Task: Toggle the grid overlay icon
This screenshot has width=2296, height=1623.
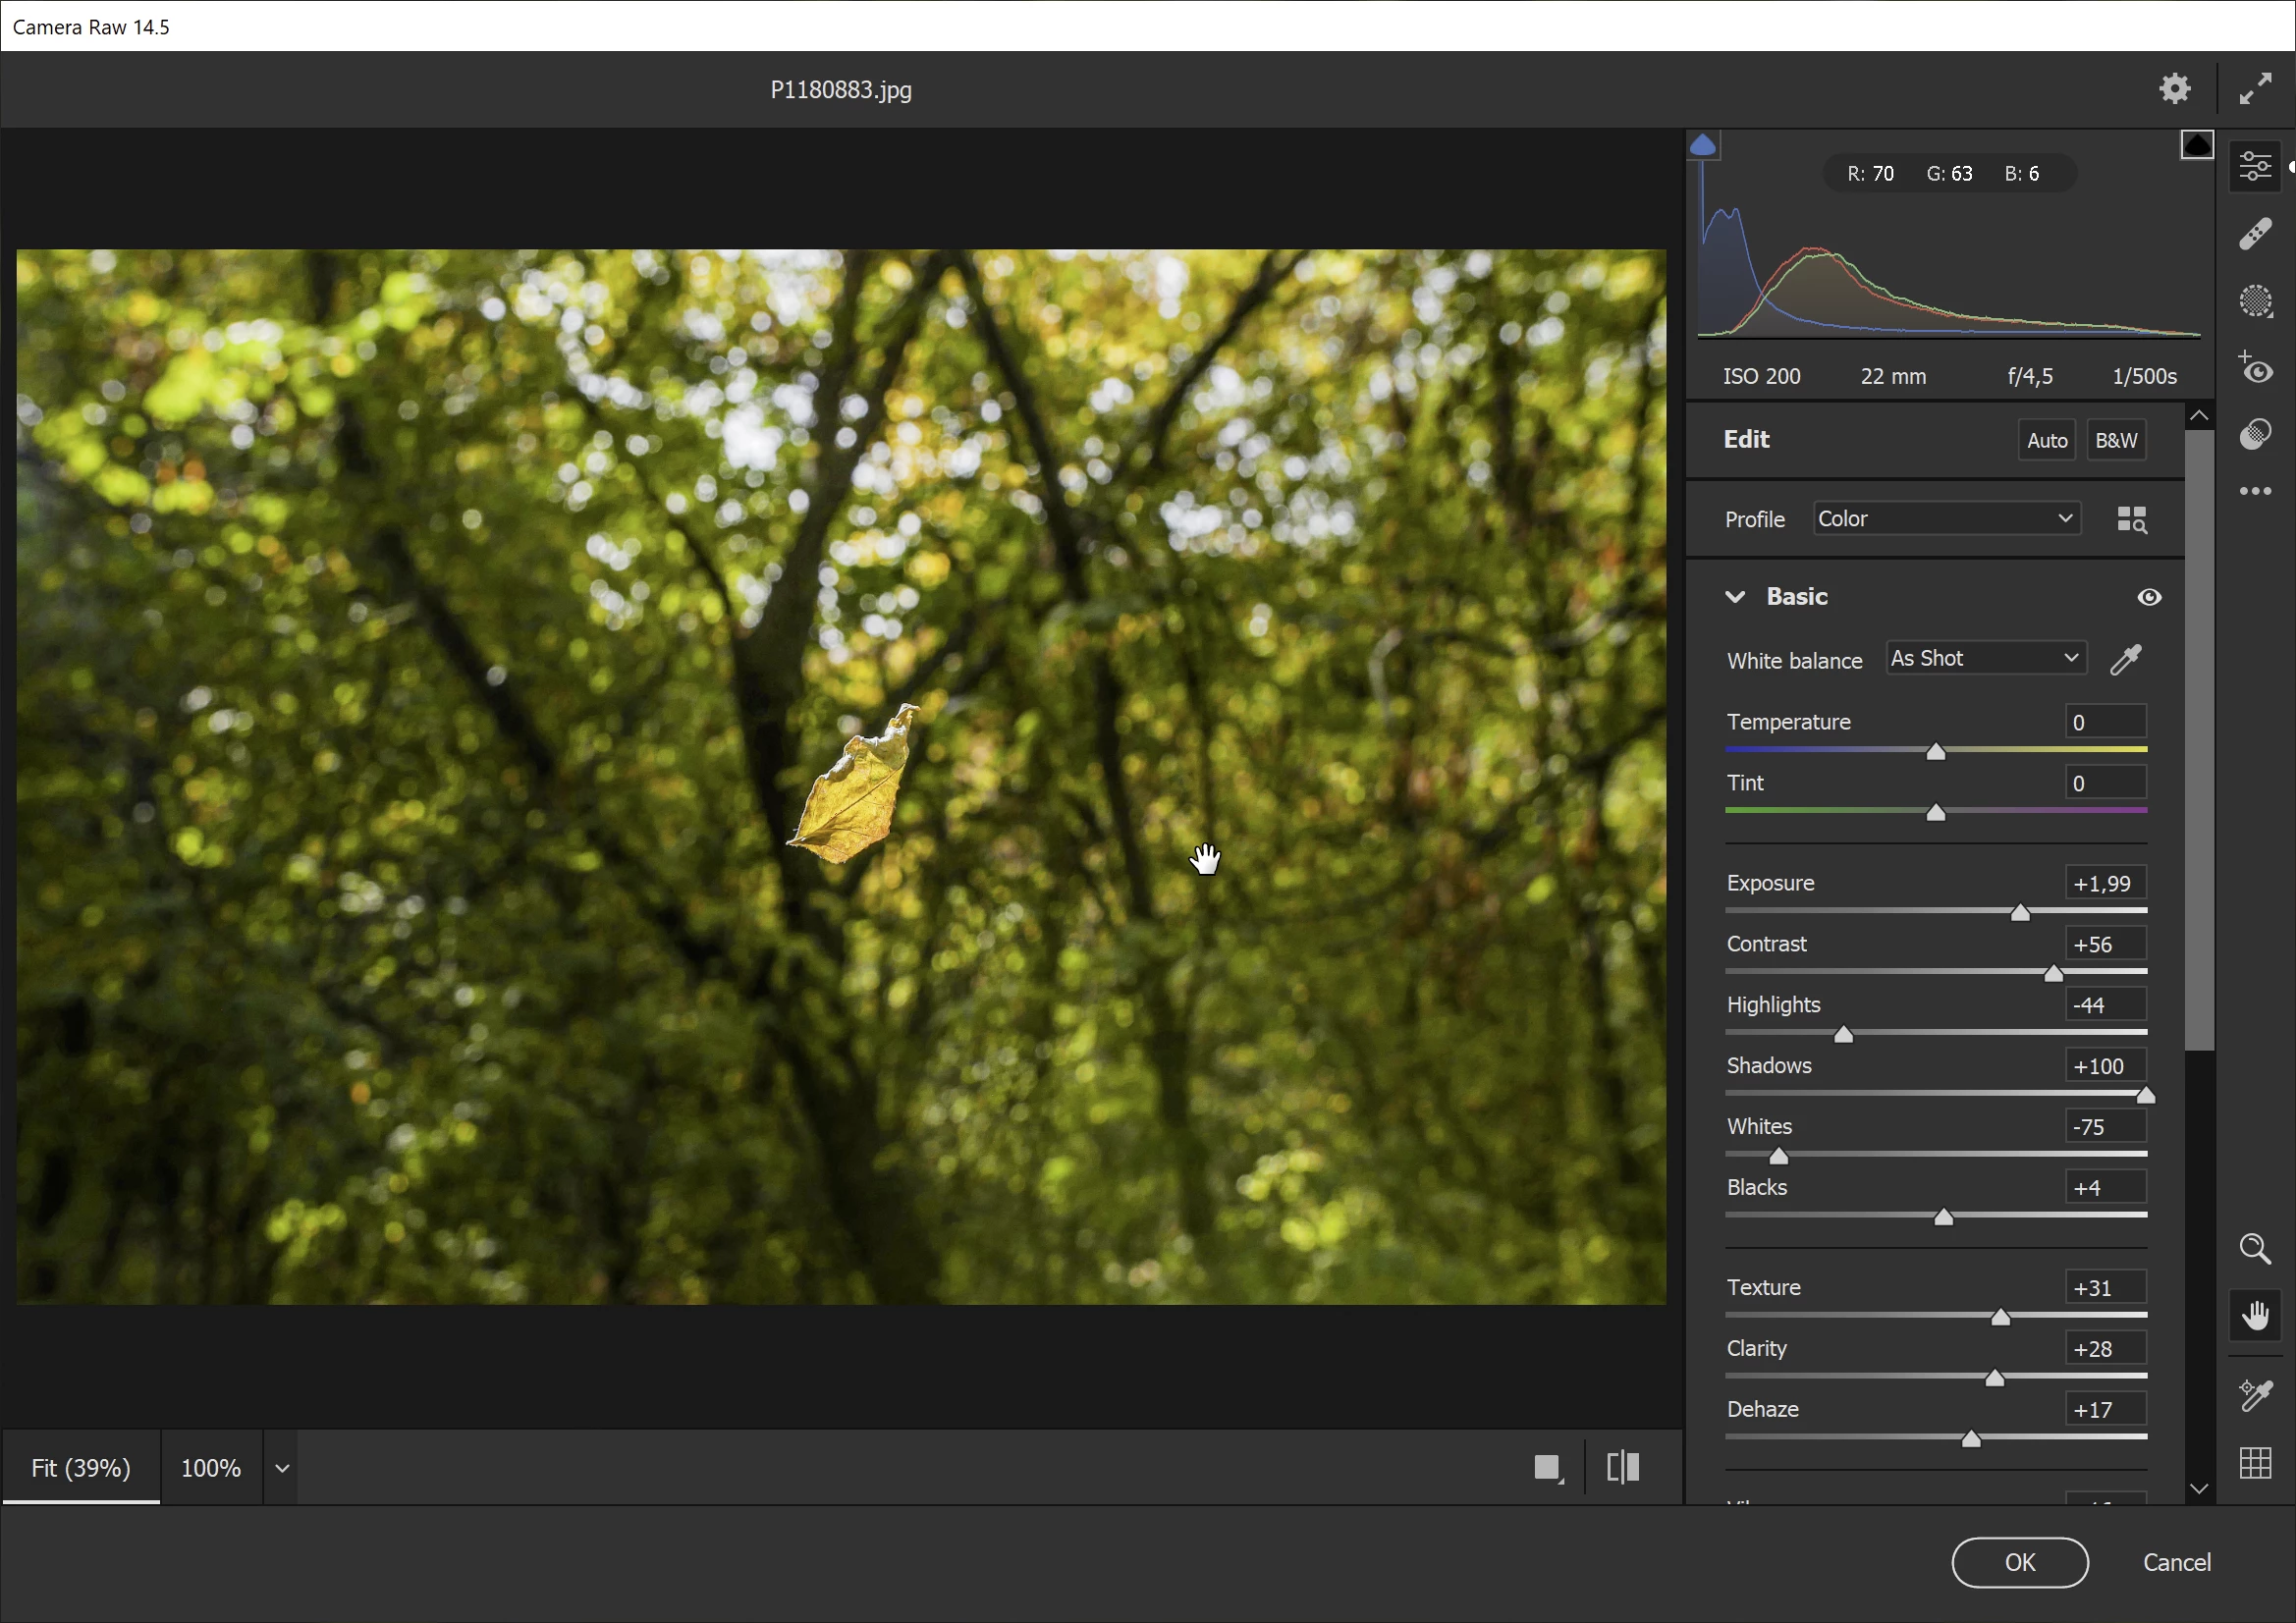Action: pos(2255,1463)
